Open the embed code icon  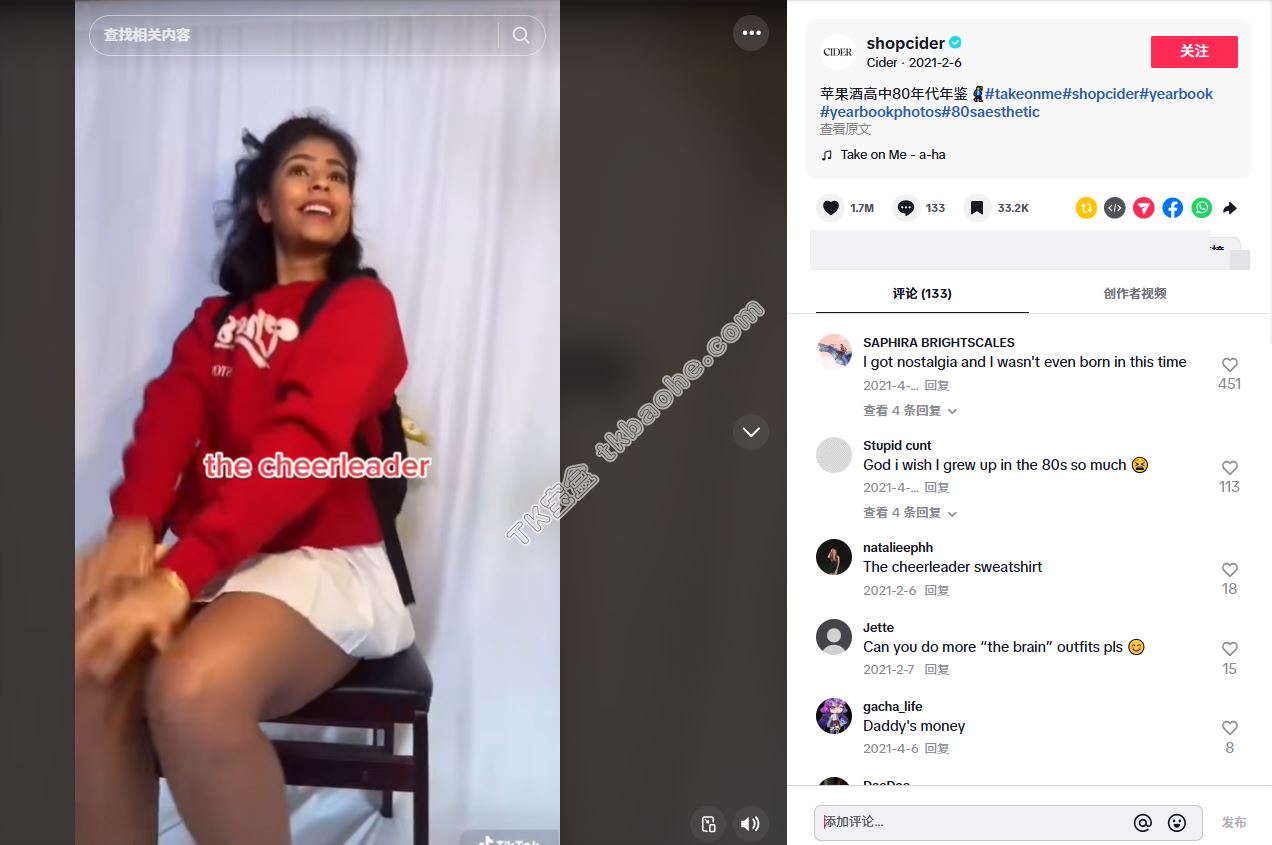1115,208
